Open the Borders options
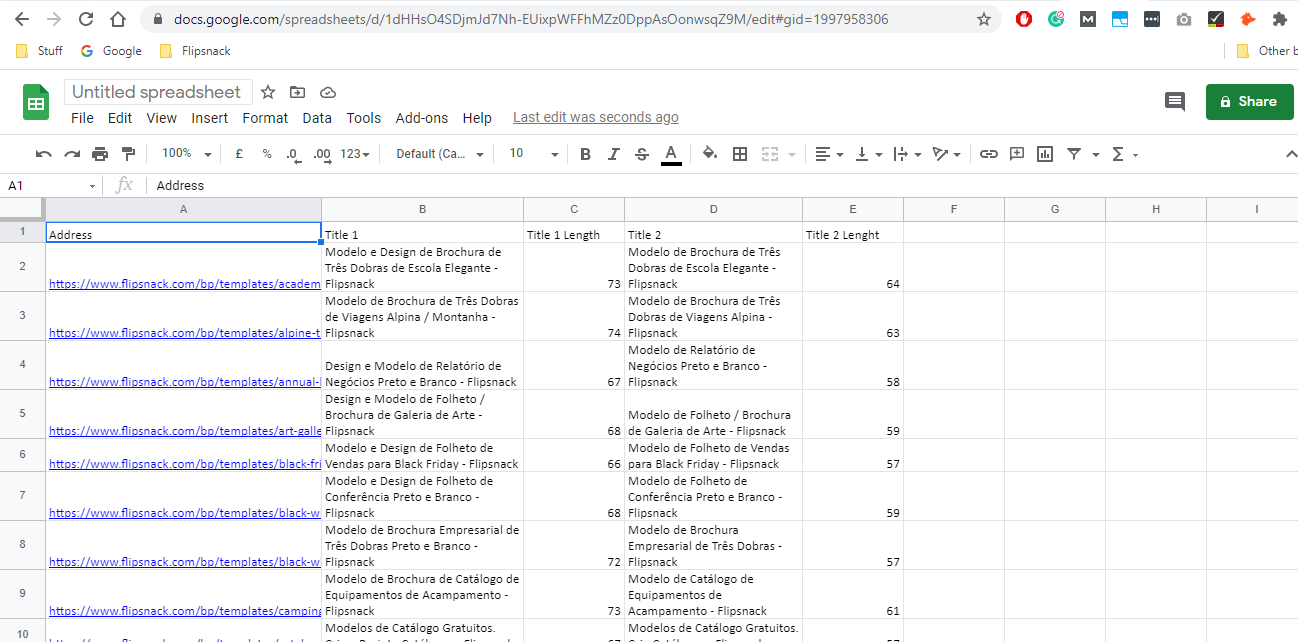The image size is (1298, 642). pos(740,154)
